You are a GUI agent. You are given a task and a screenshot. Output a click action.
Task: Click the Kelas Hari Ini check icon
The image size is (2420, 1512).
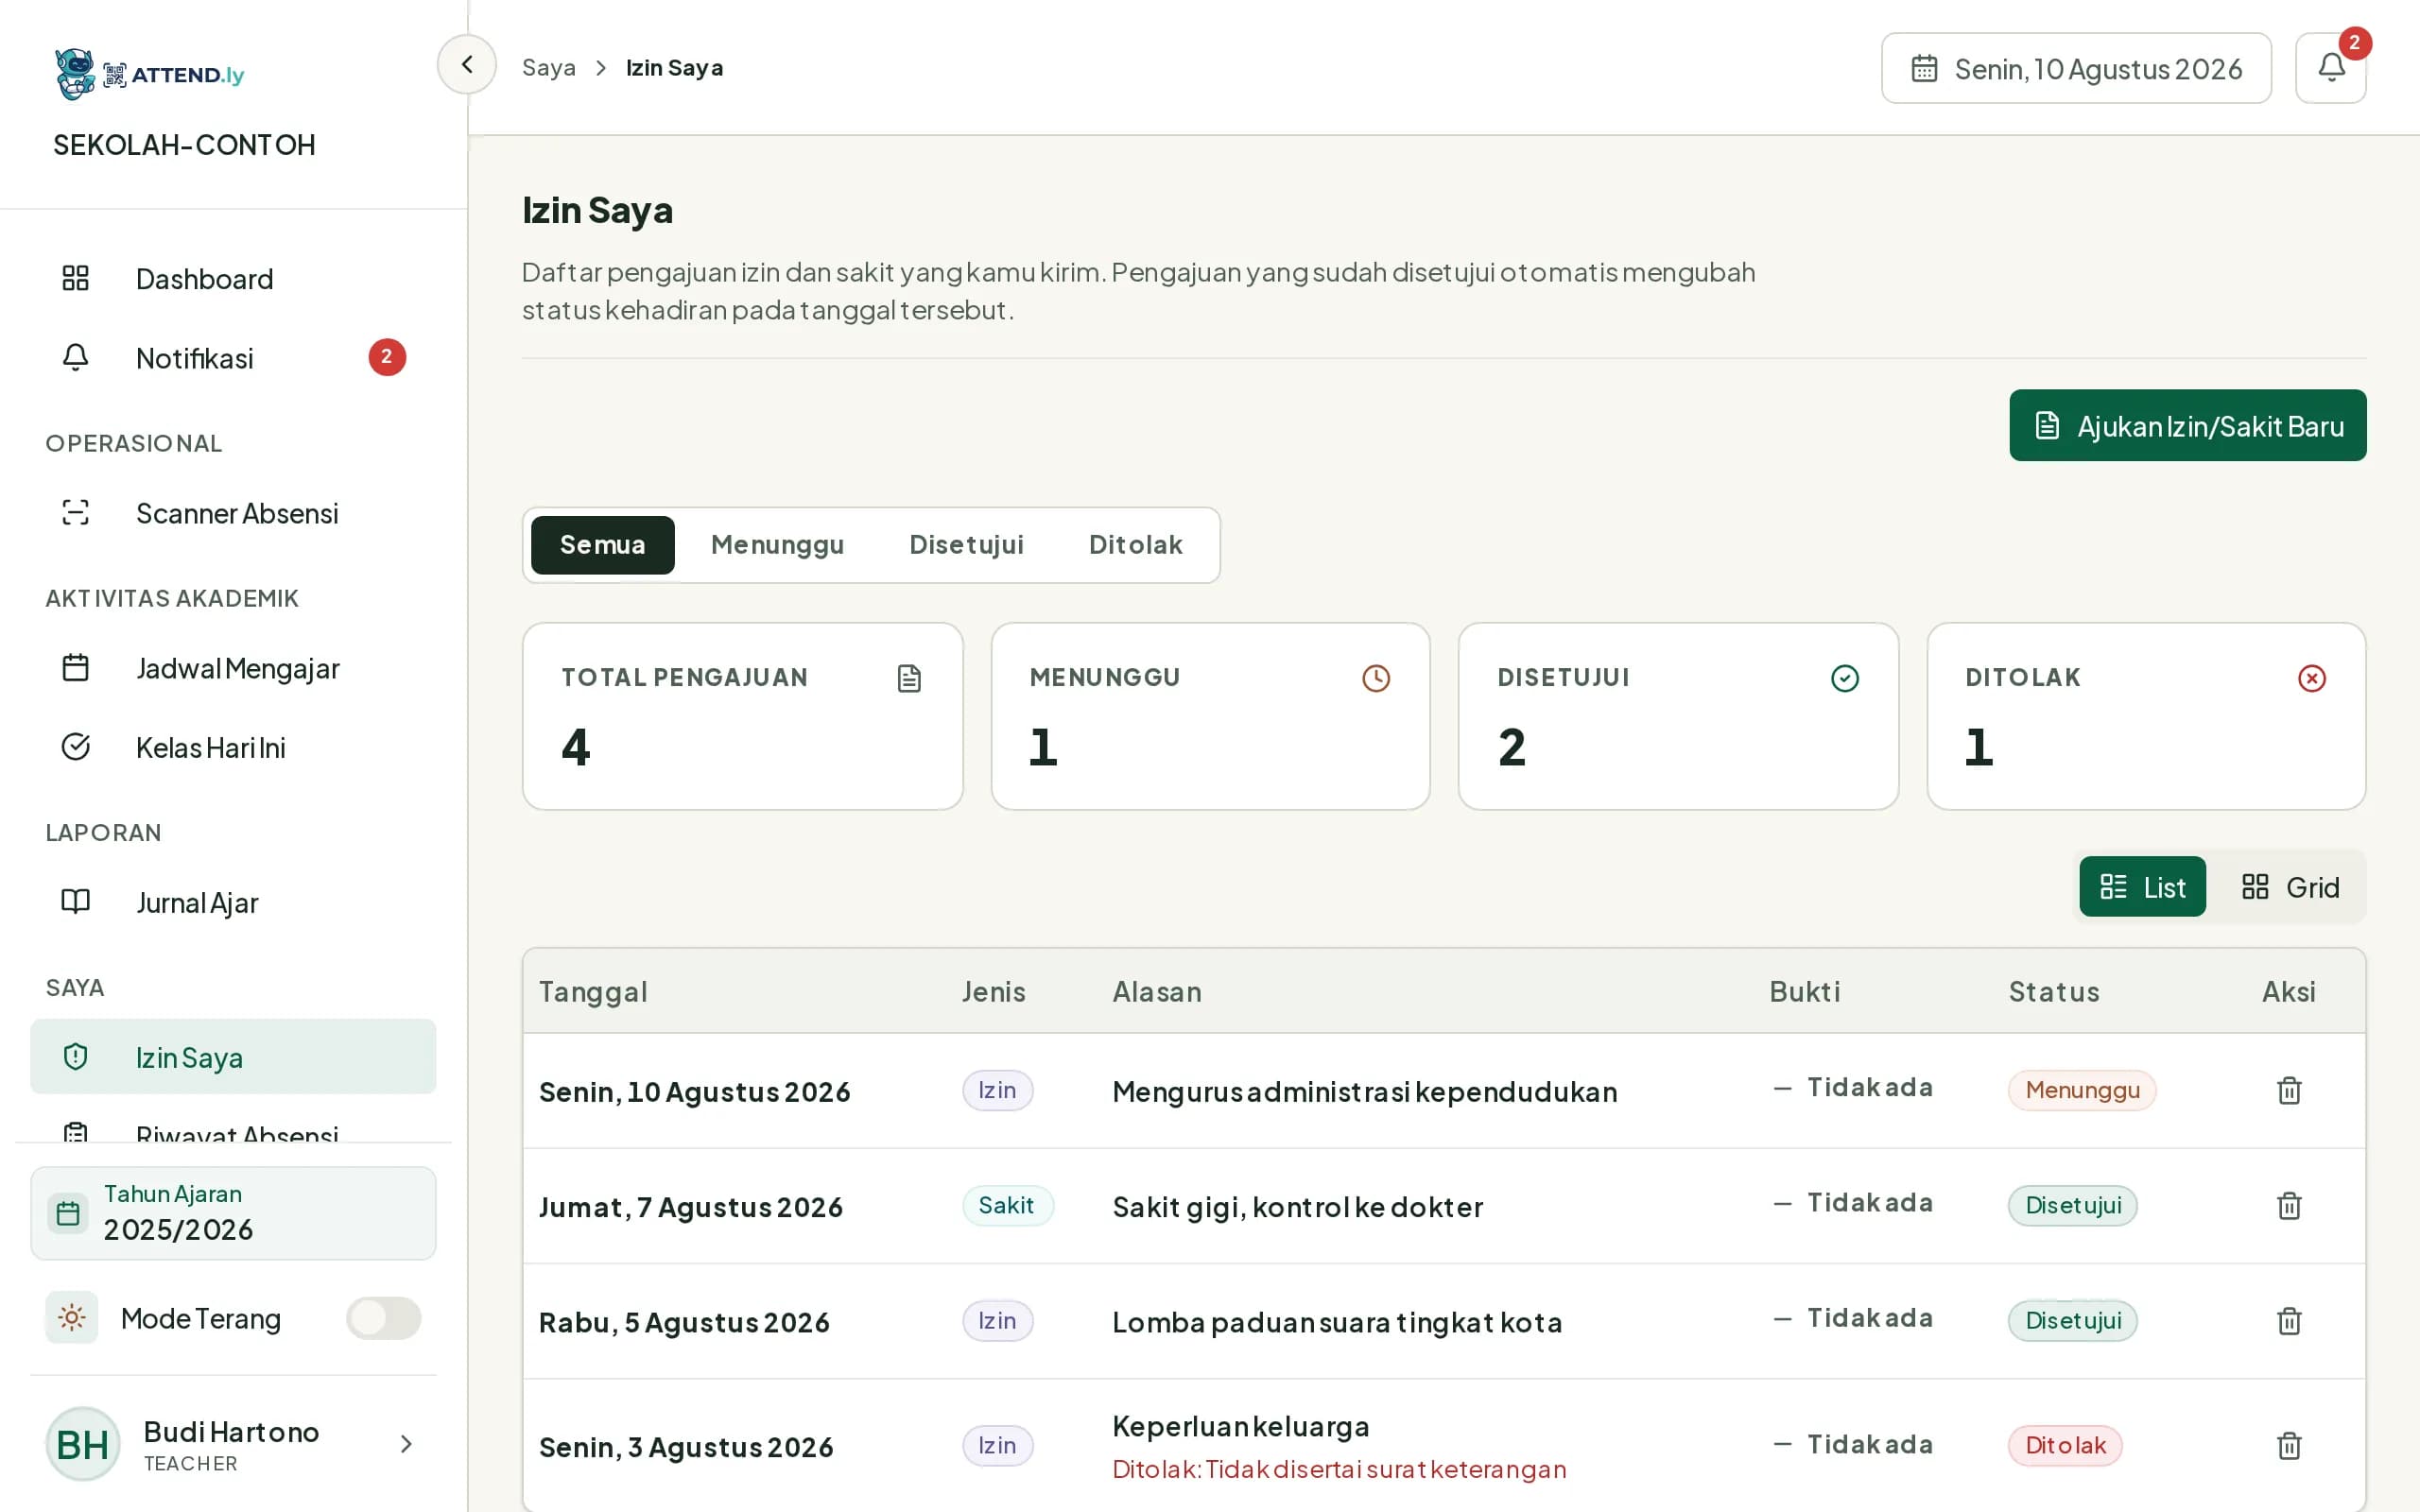pos(76,747)
